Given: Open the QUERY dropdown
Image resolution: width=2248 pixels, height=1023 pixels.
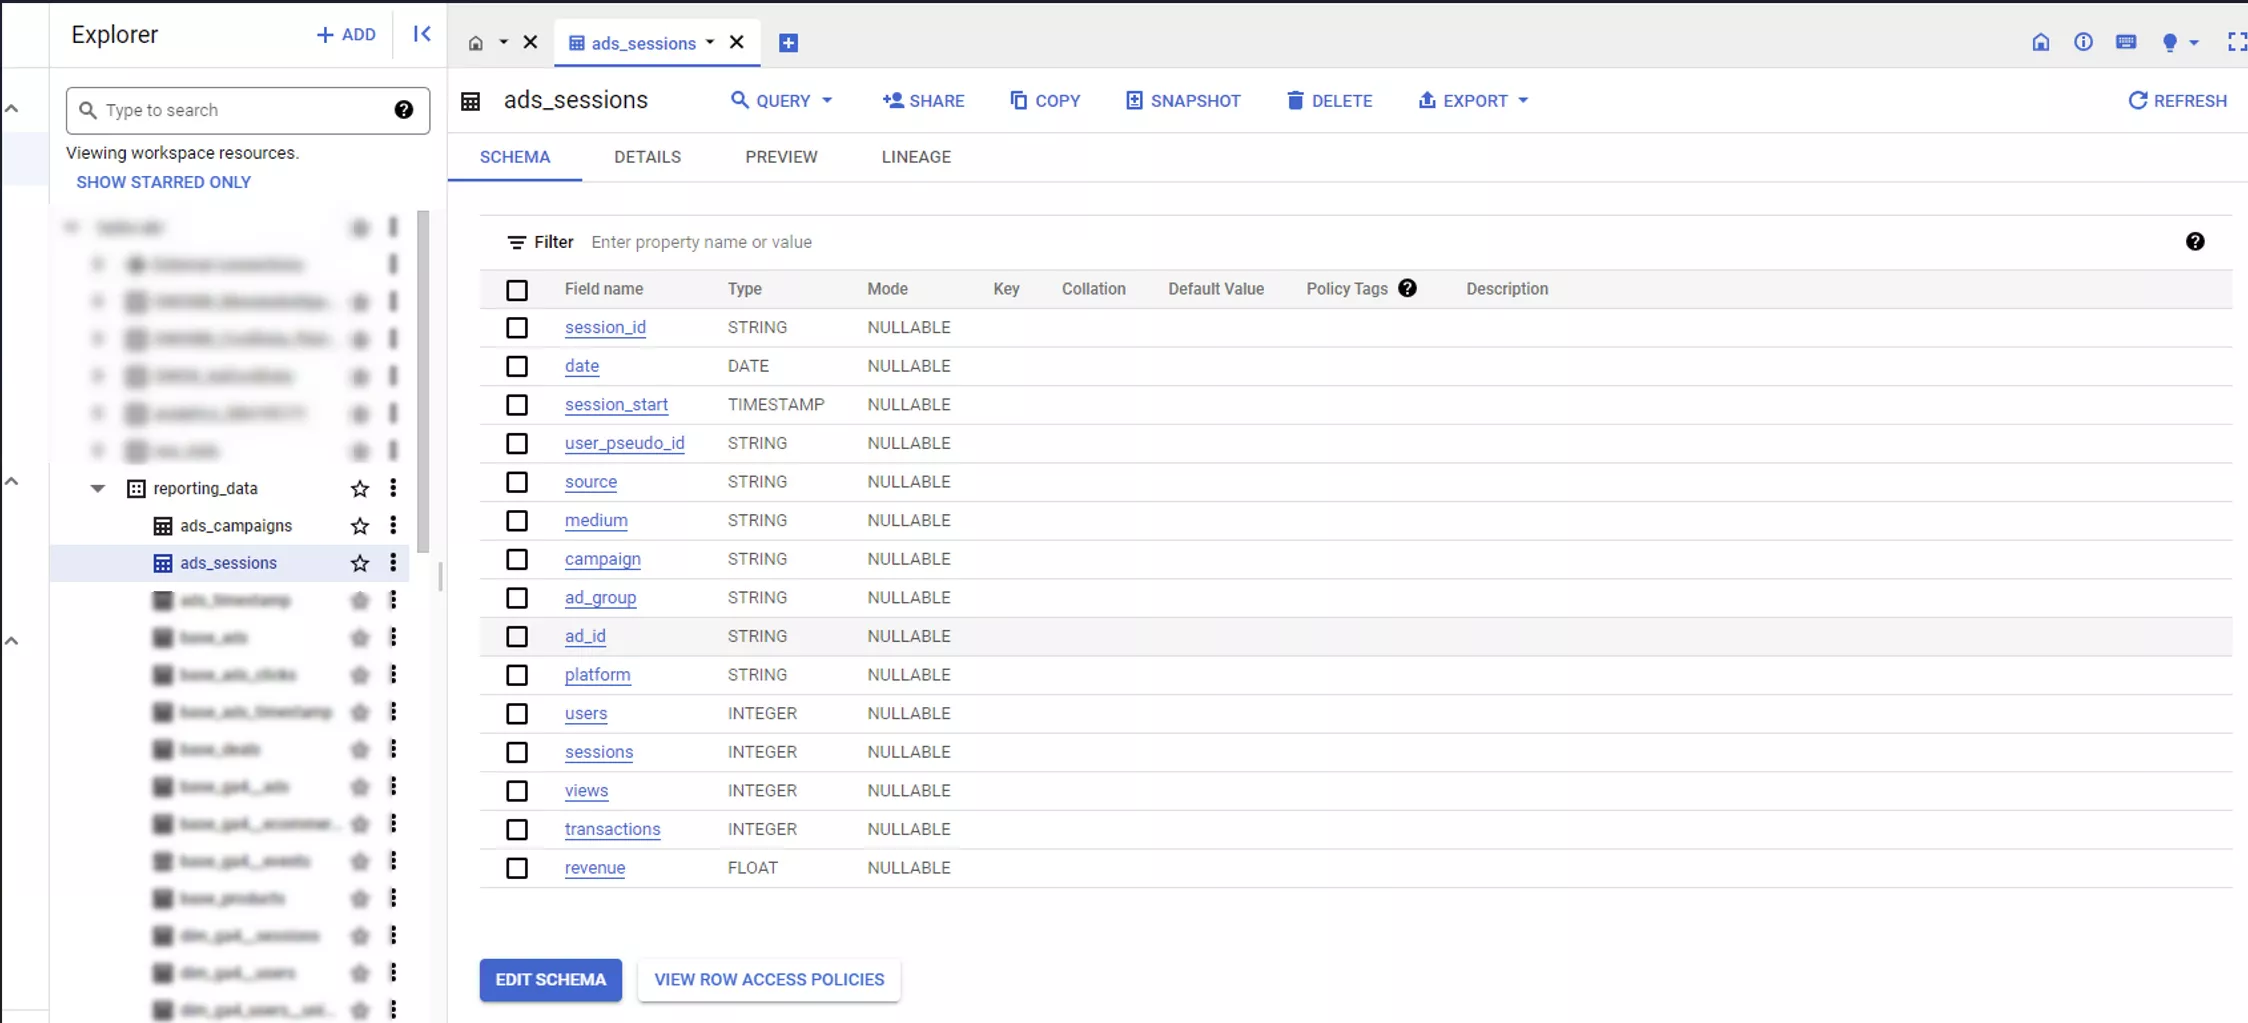Looking at the screenshot, I should [781, 101].
